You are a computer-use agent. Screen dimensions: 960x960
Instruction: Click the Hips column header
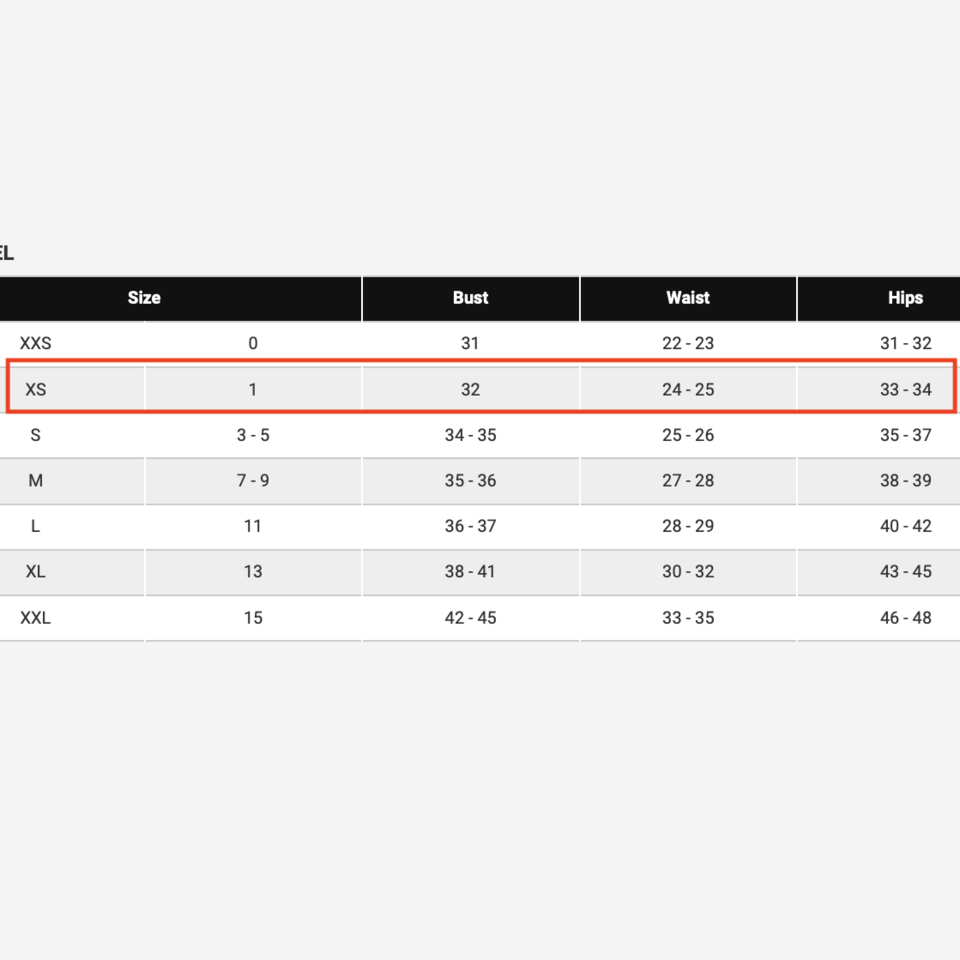coord(905,298)
